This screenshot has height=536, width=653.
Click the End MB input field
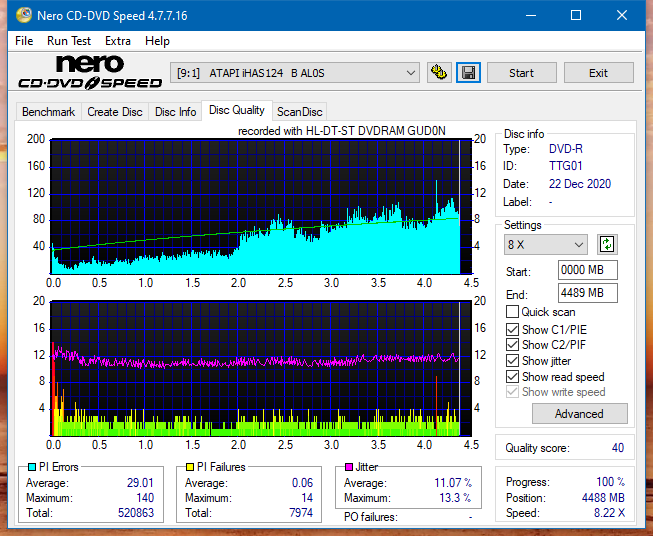pos(587,293)
